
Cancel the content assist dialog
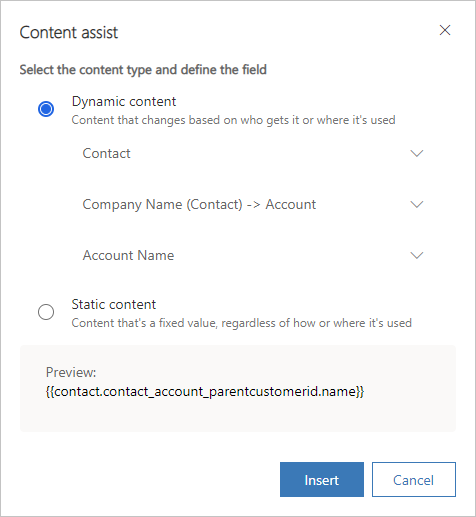[414, 480]
